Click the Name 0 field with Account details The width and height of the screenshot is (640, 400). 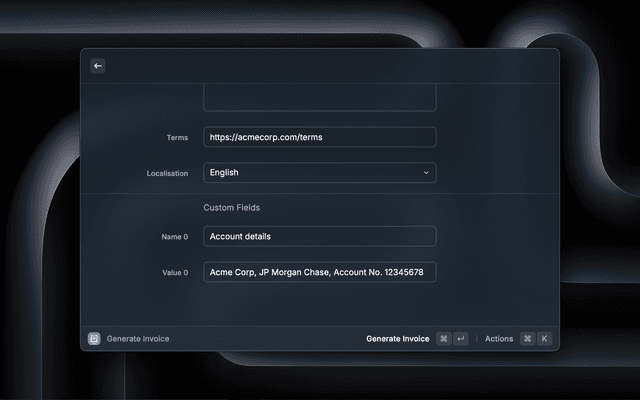(319, 236)
